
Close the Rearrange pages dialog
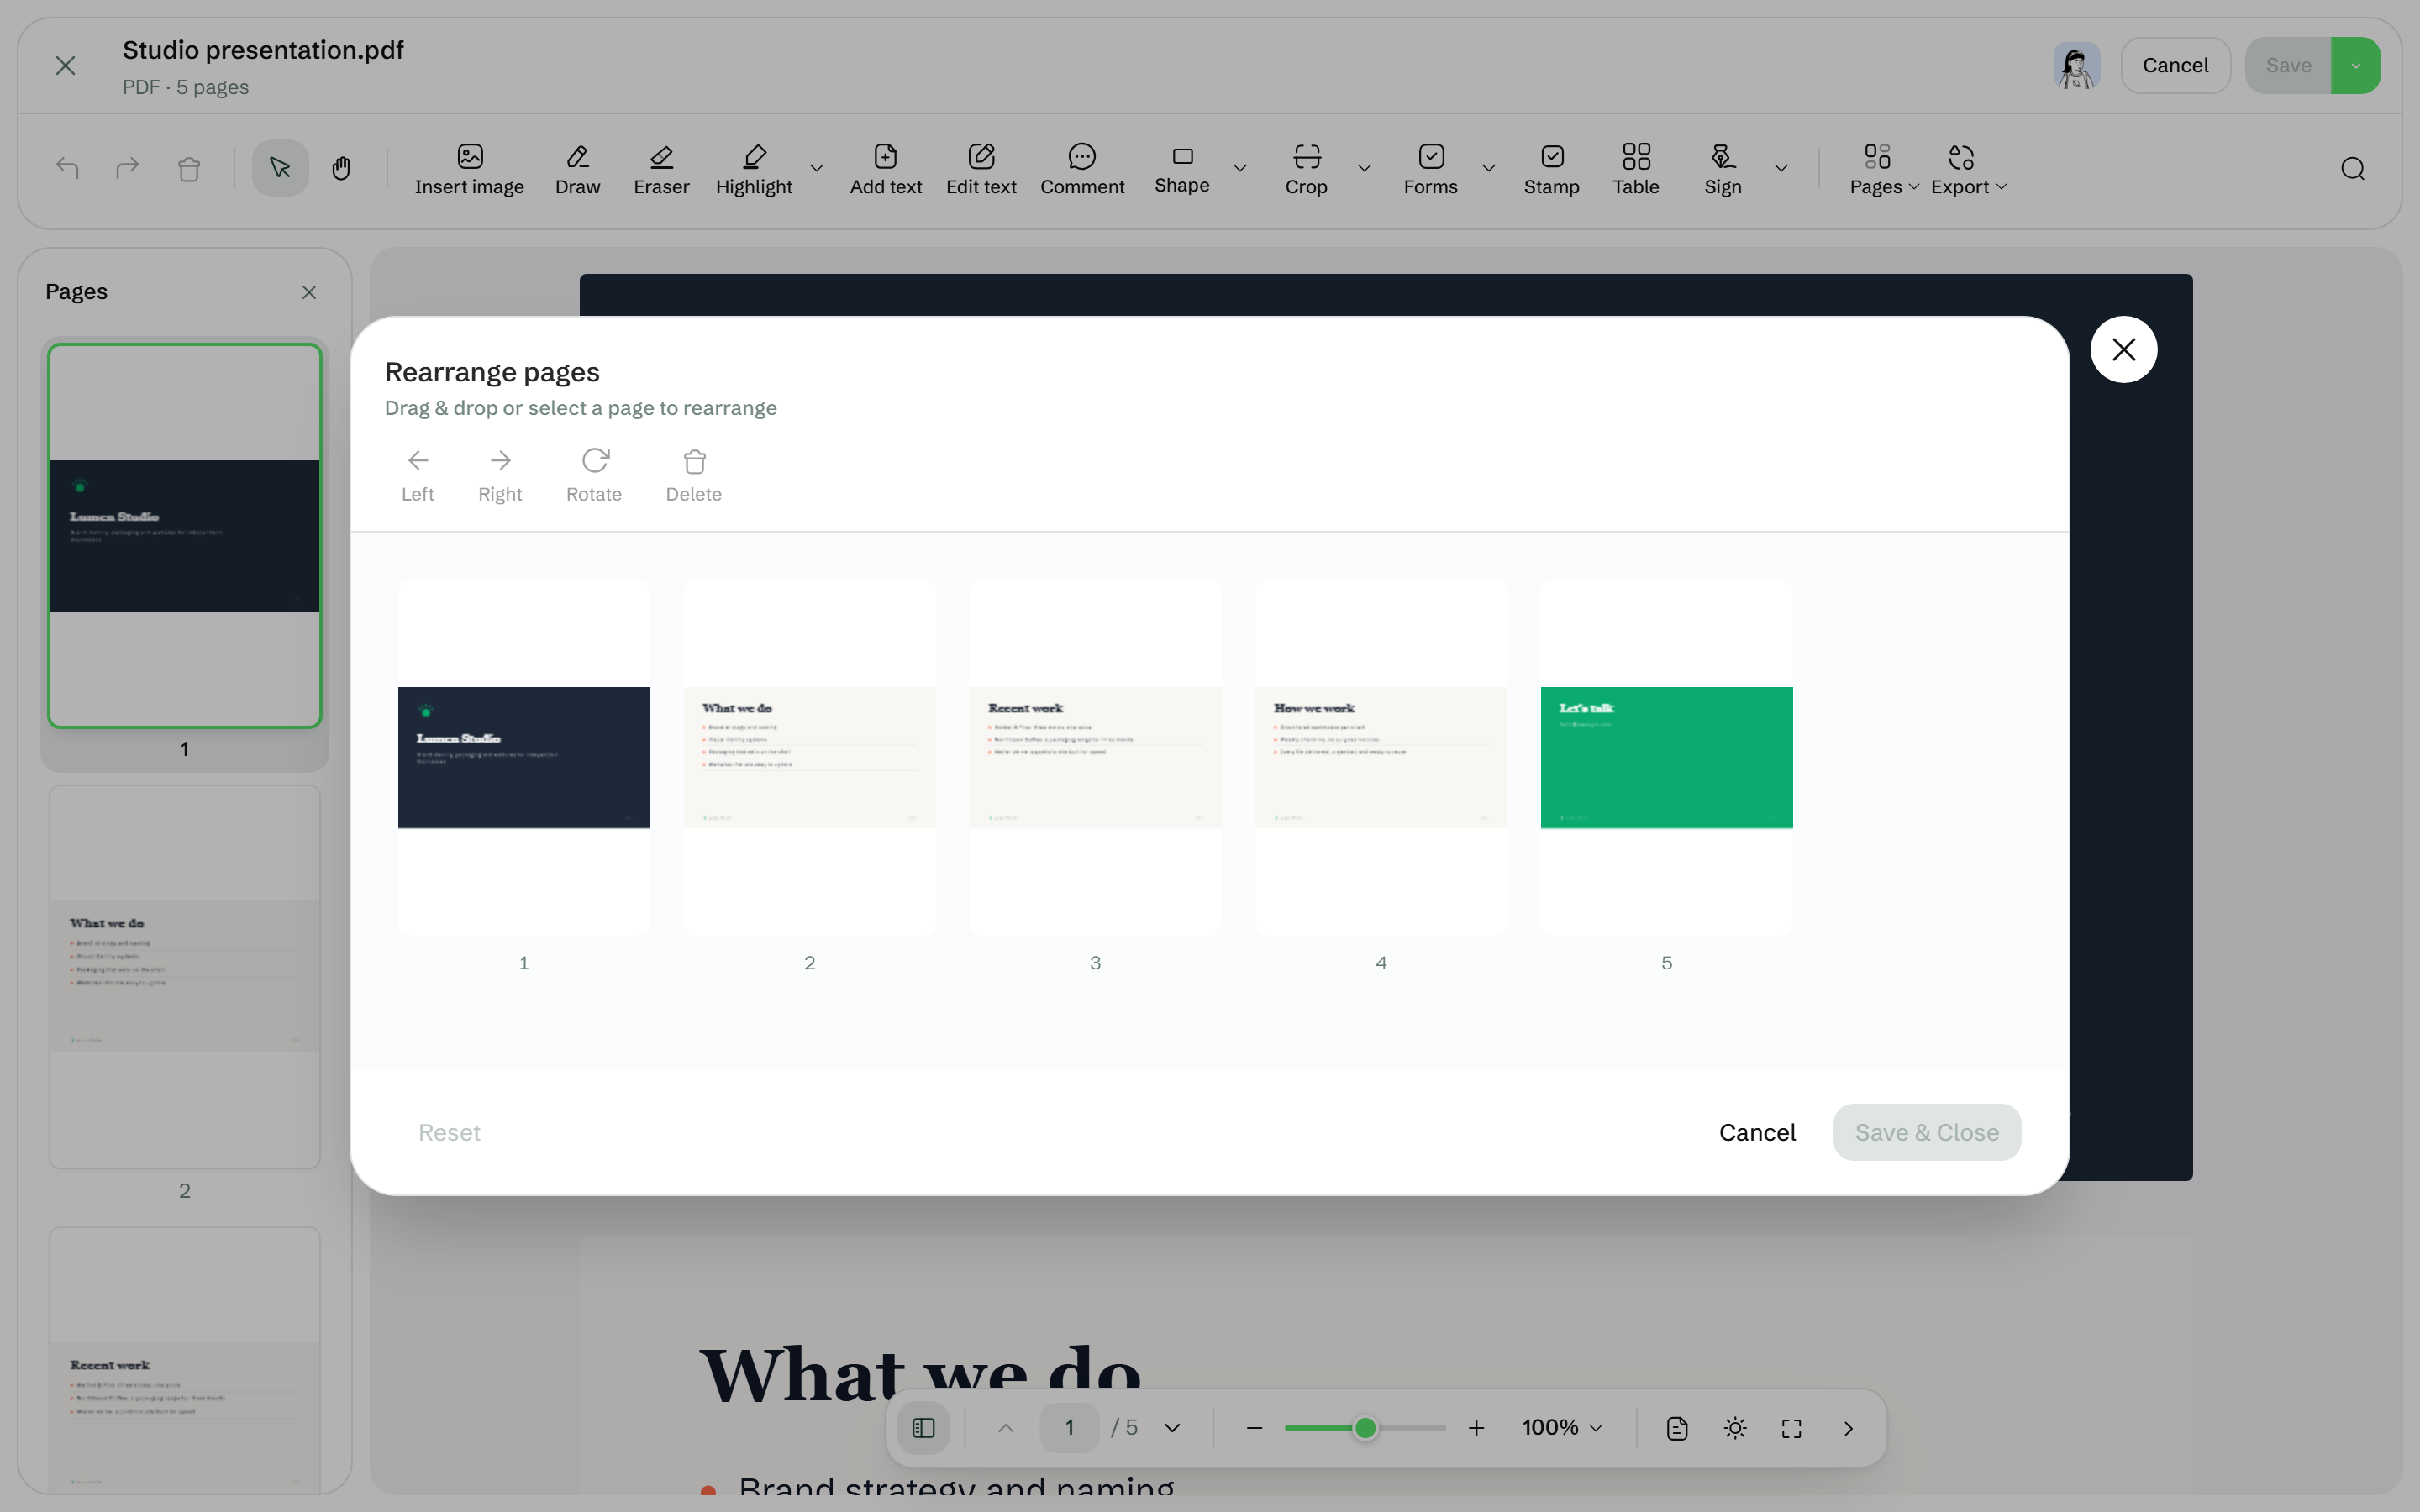tap(2123, 349)
